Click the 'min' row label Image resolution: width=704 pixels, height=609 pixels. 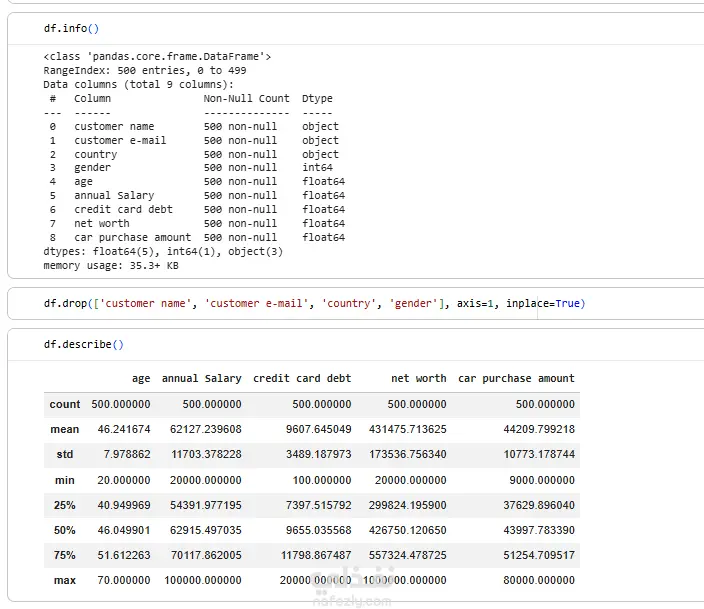(x=65, y=481)
